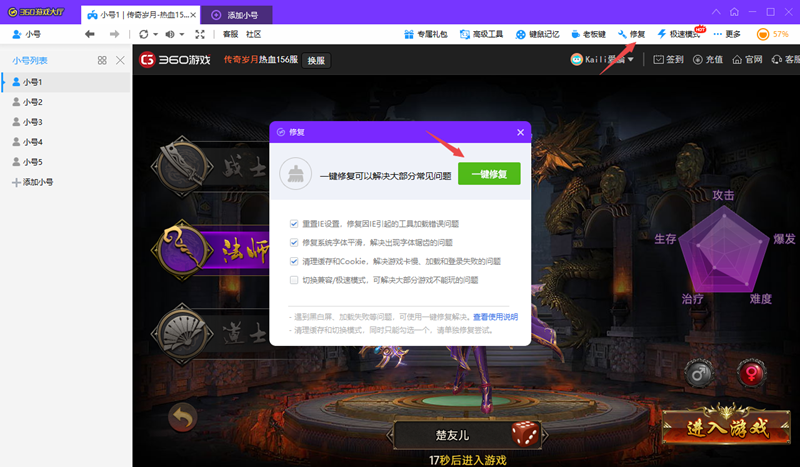Image resolution: width=800 pixels, height=467 pixels.
Task: Click the 57% memory accelerator ball
Action: (x=772, y=34)
